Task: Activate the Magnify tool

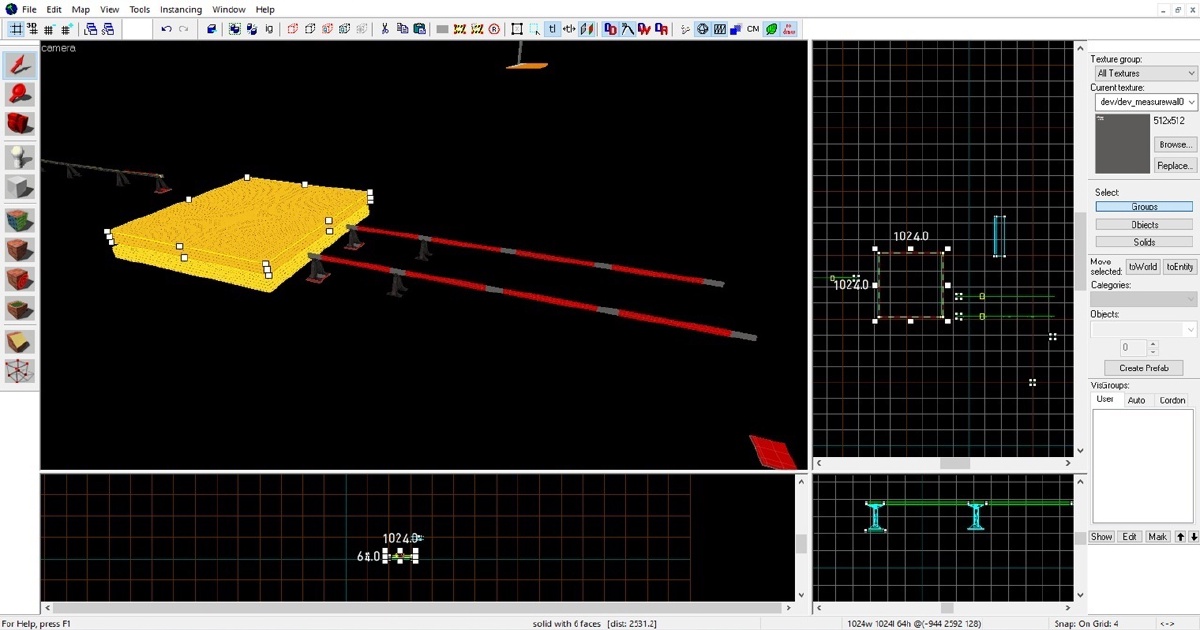Action: [x=20, y=95]
